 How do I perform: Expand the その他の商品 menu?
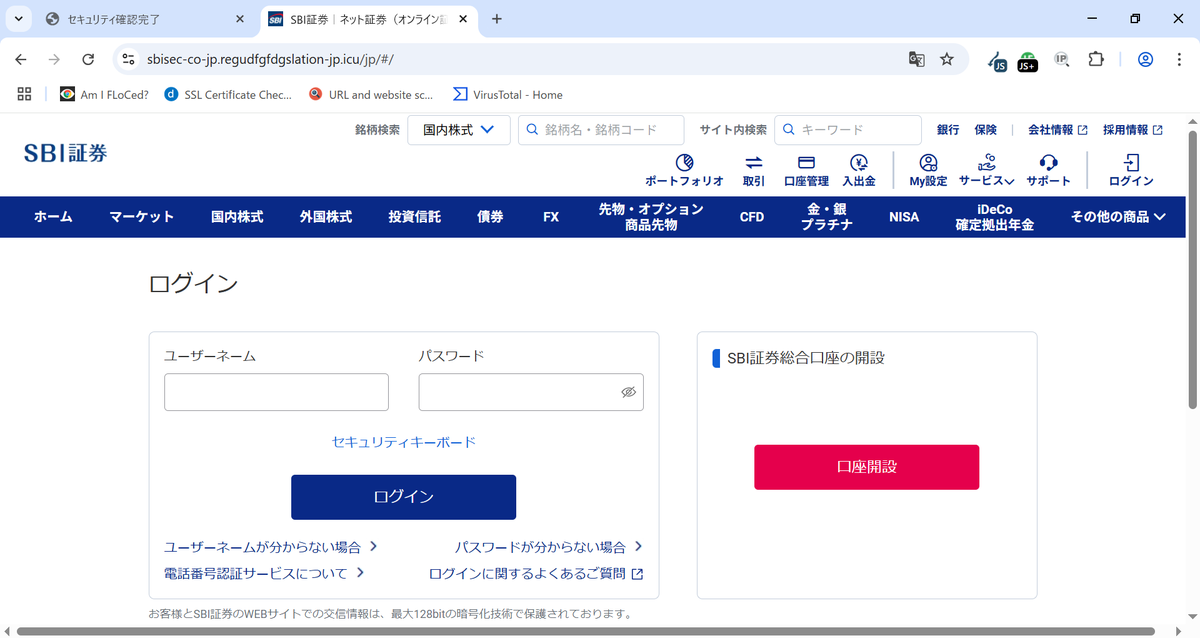pos(1119,216)
